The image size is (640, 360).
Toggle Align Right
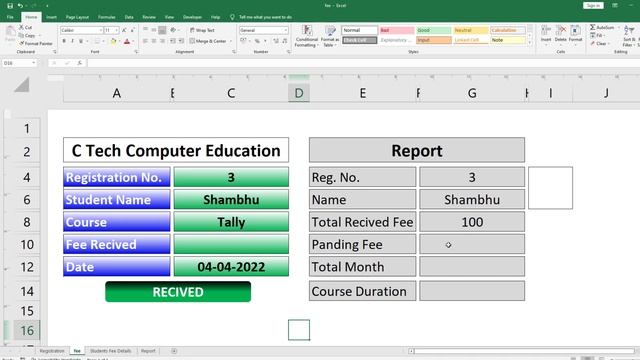coord(162,41)
